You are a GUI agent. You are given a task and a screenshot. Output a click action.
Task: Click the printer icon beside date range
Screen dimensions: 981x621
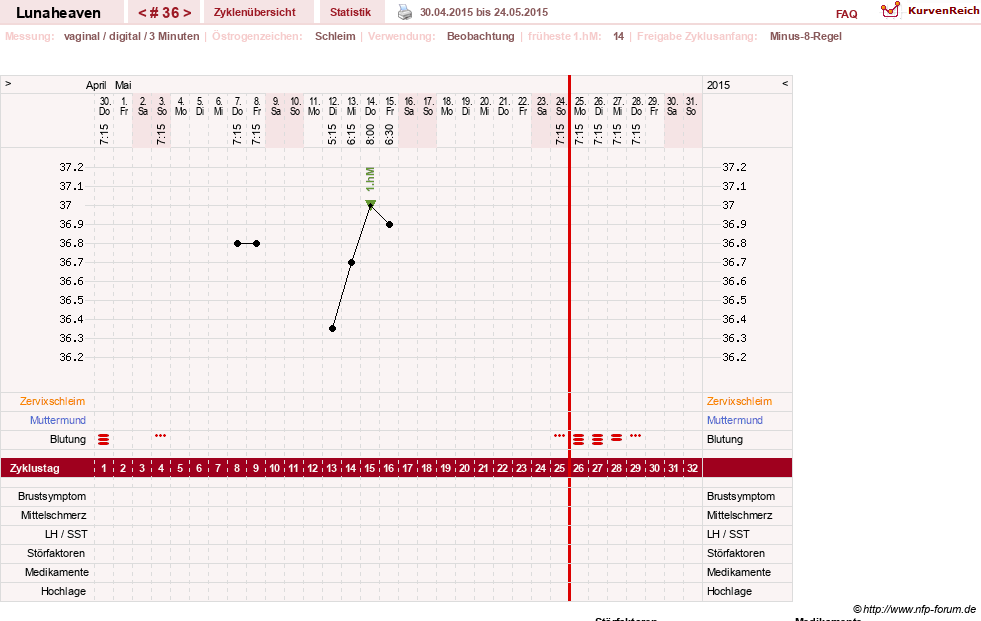click(x=405, y=13)
